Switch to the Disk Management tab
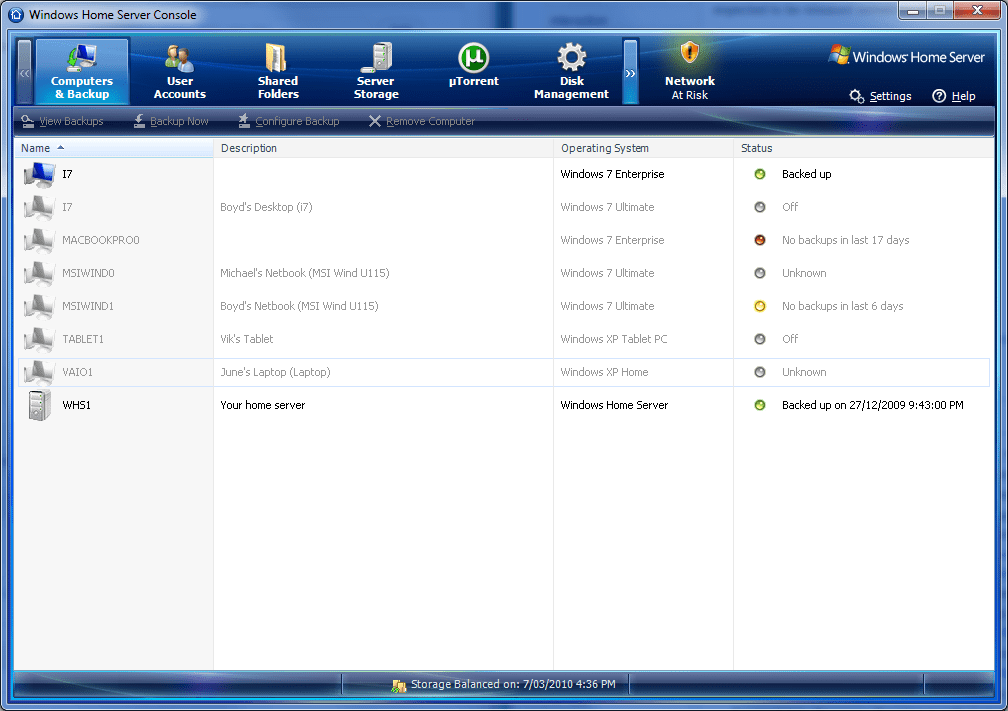This screenshot has width=1008, height=711. [572, 71]
